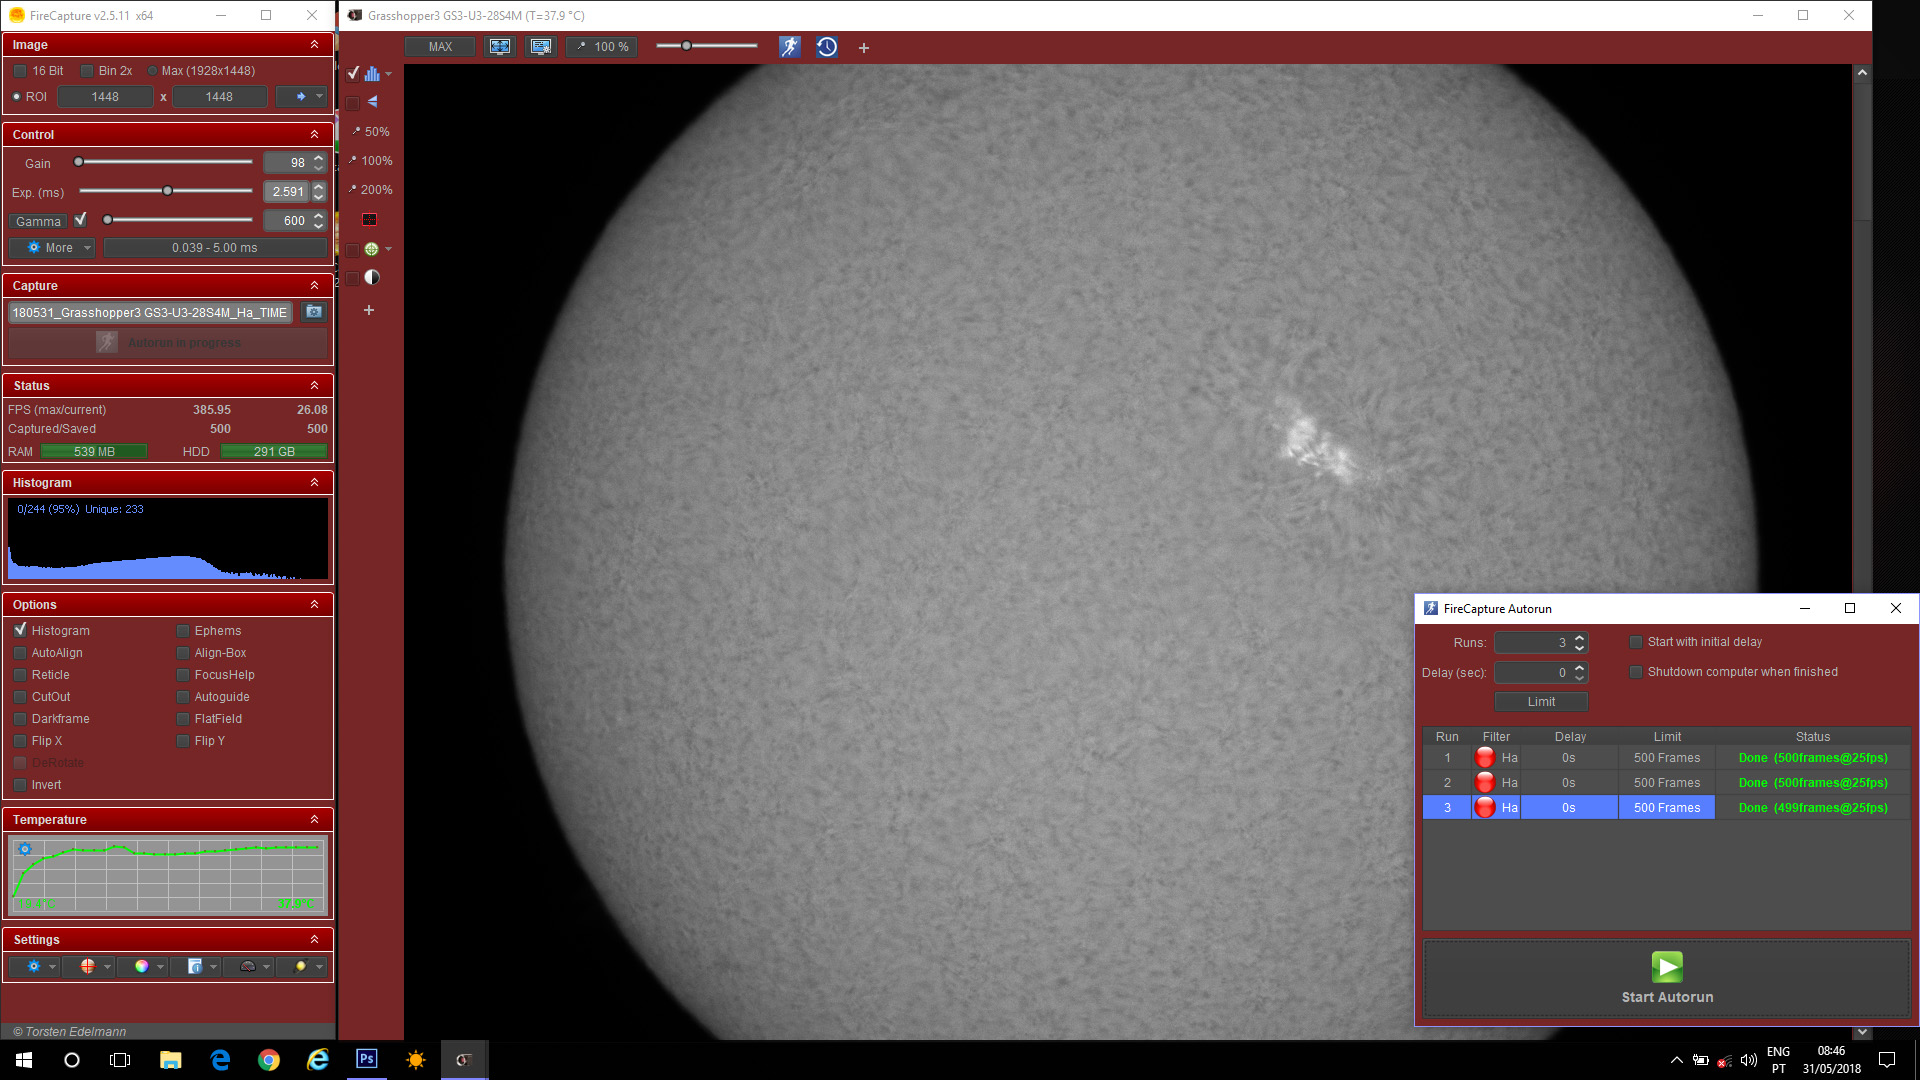The image size is (1920, 1080).
Task: Open the More dropdown in Control panel
Action: 52,248
